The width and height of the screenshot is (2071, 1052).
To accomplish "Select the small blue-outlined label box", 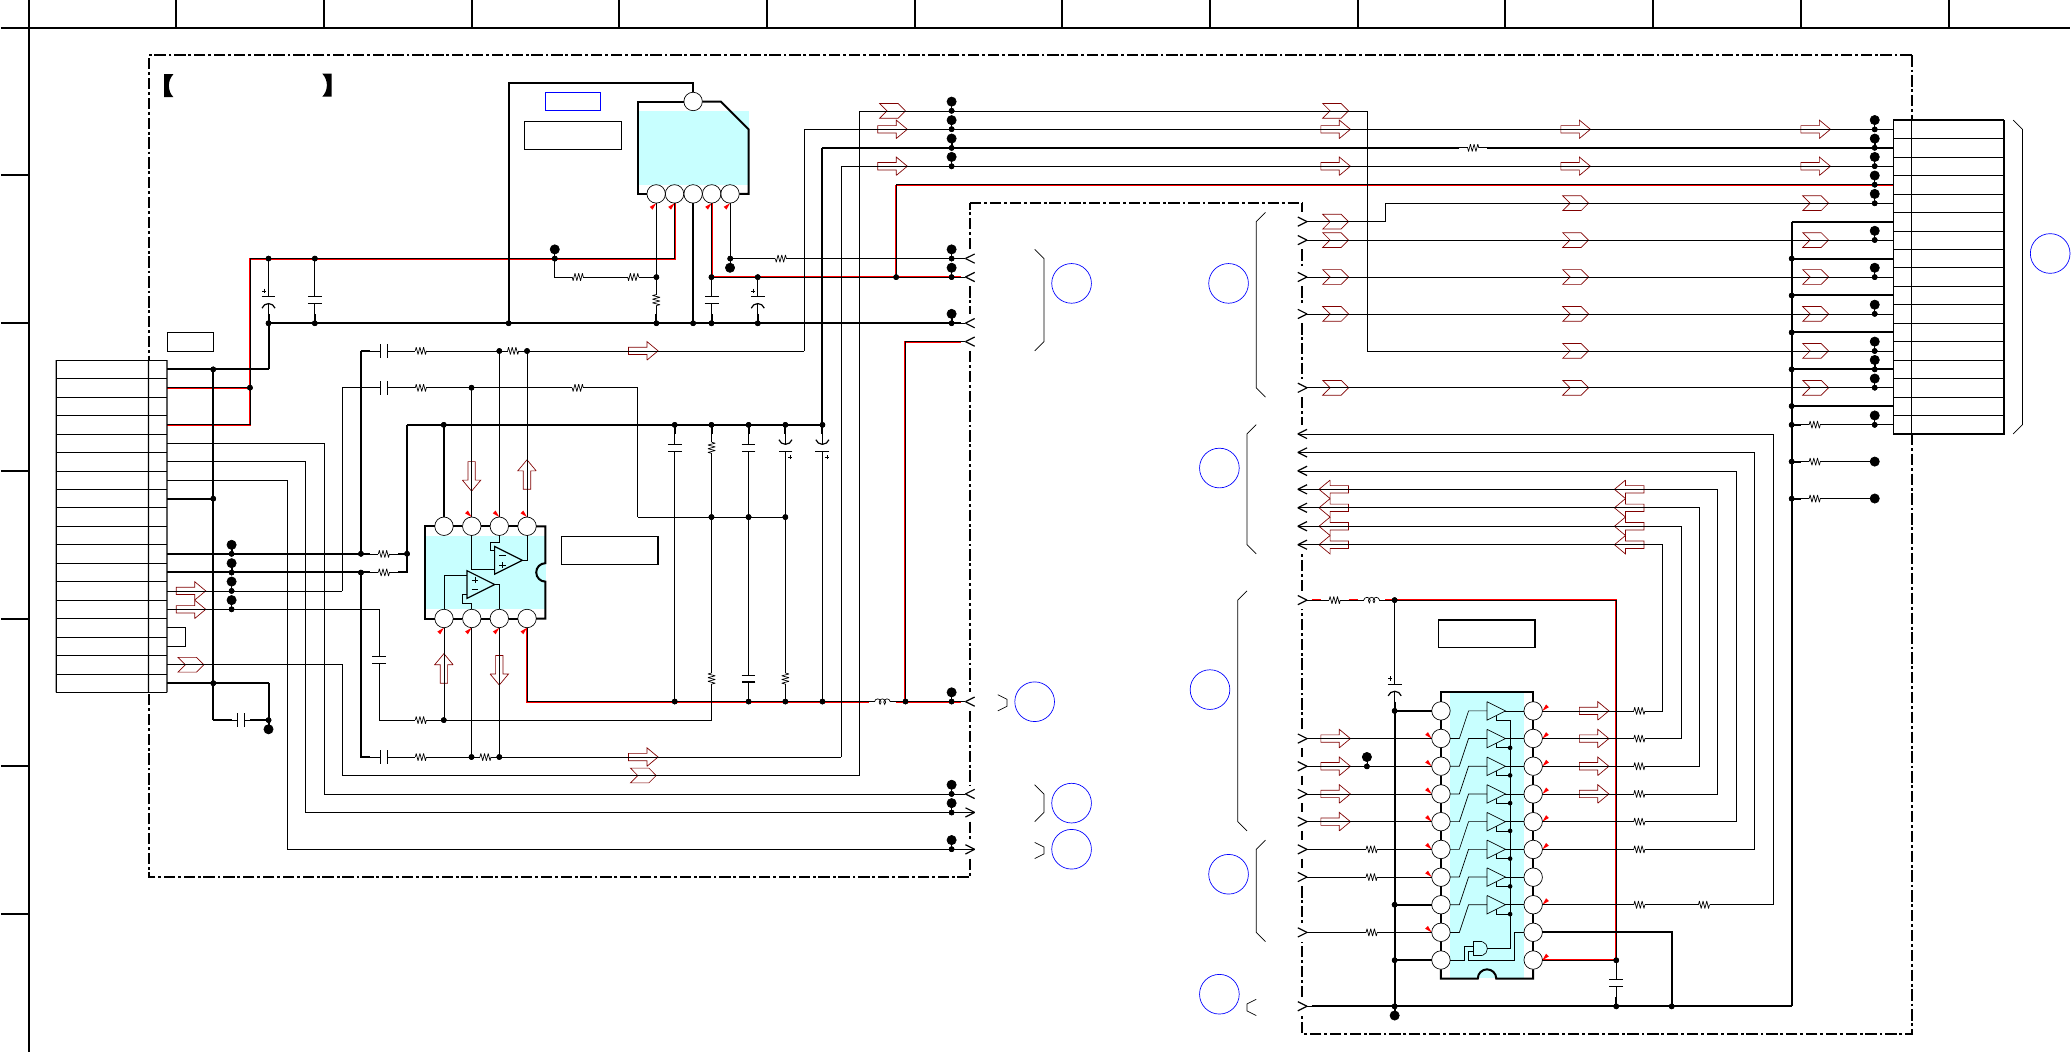I will coord(573,101).
